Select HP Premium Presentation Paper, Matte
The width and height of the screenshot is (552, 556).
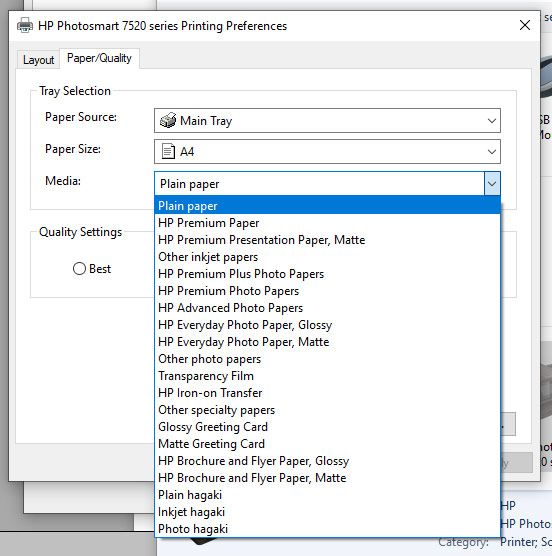pyautogui.click(x=327, y=240)
